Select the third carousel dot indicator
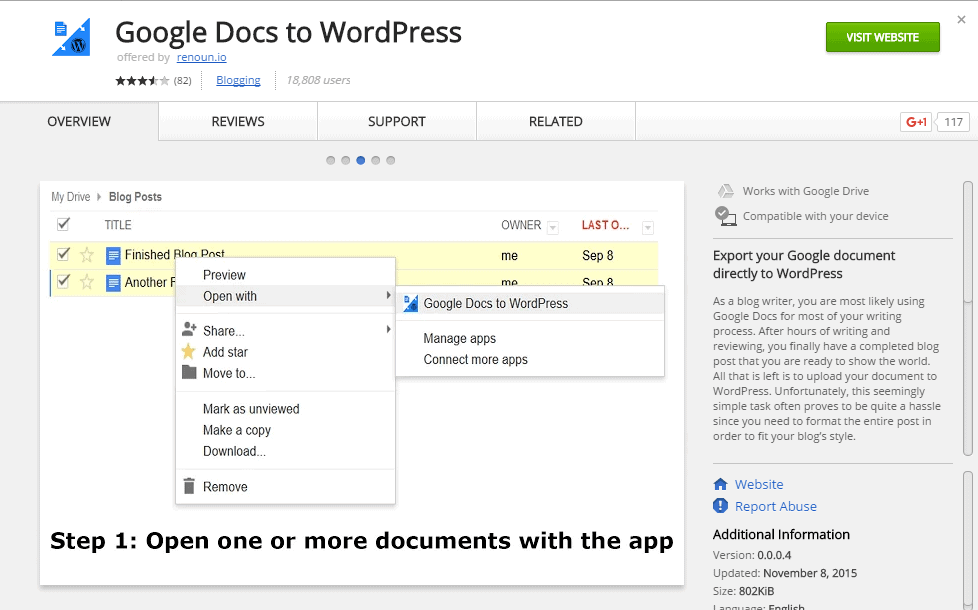 click(360, 160)
